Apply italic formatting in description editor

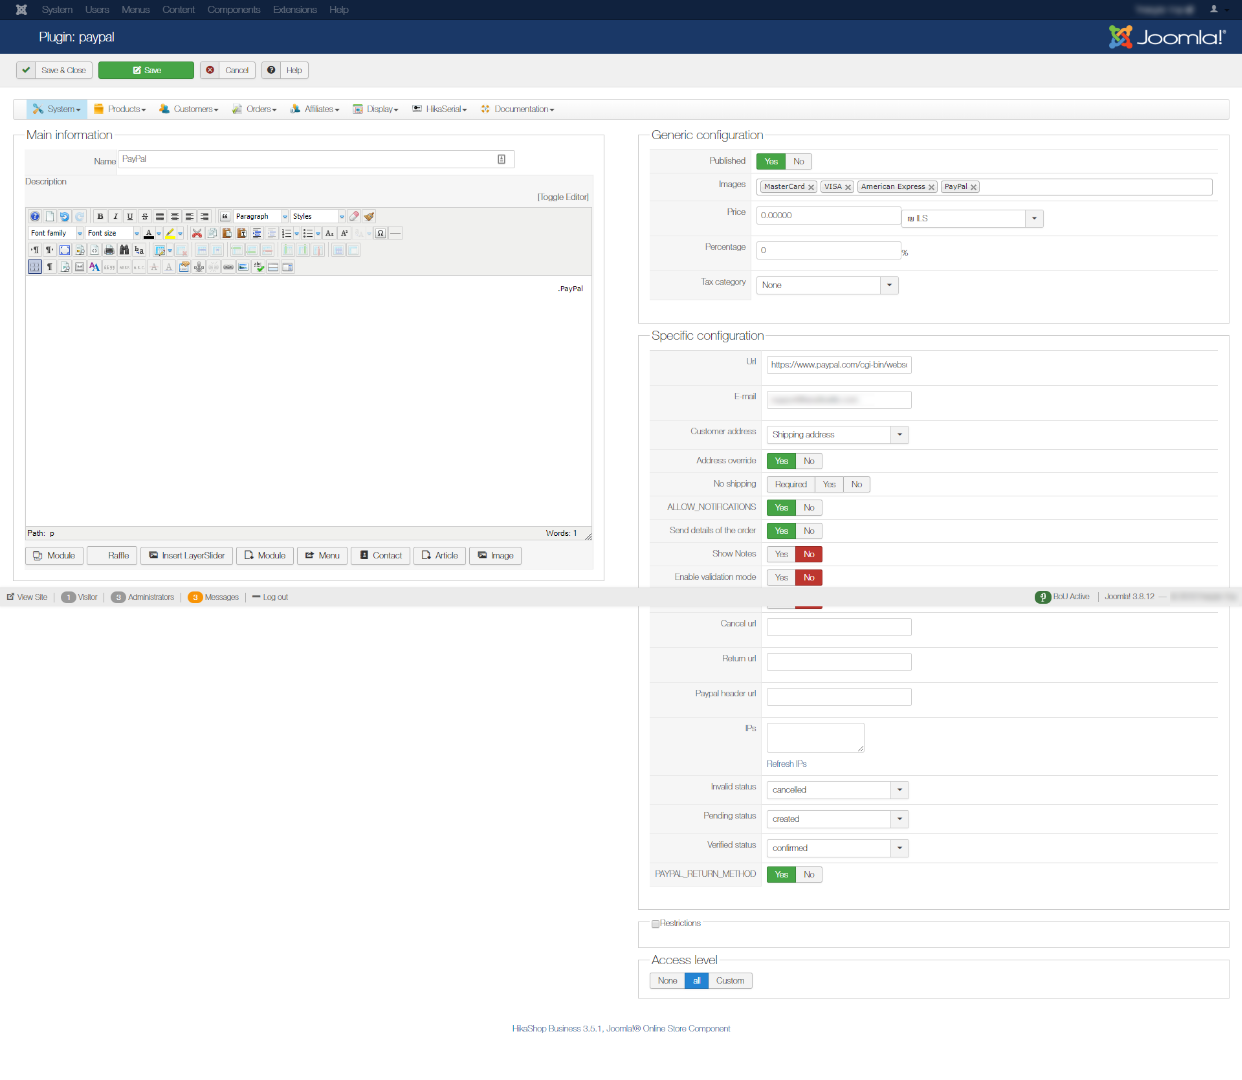pyautogui.click(x=115, y=217)
